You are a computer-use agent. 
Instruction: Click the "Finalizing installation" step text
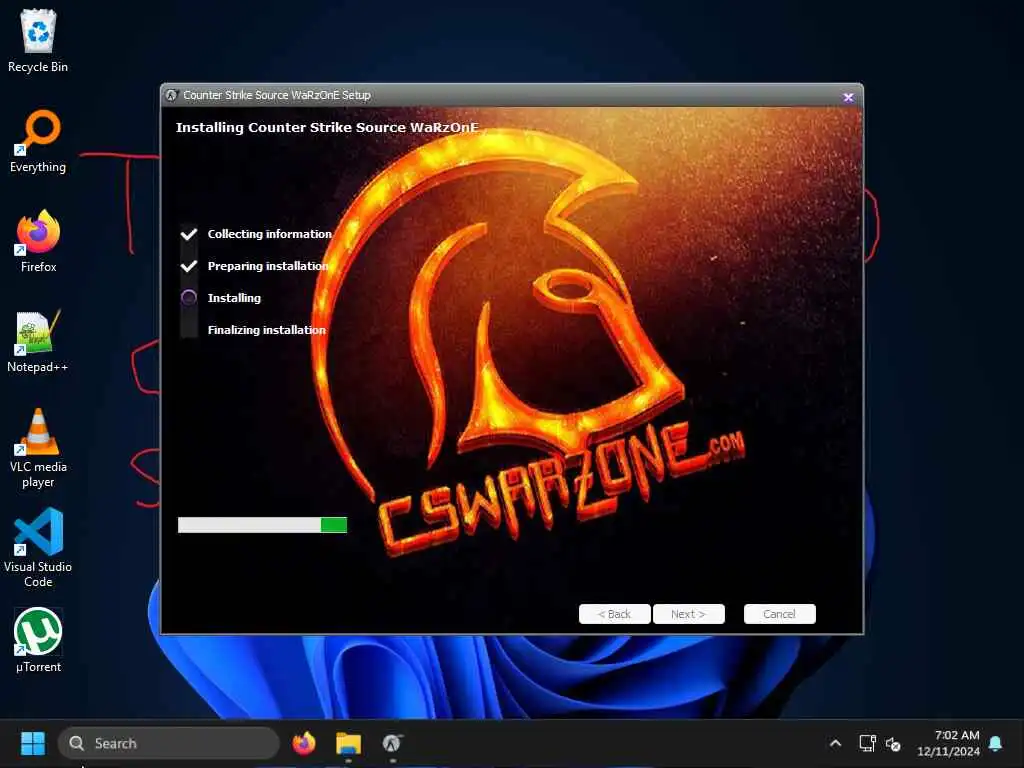tap(266, 330)
